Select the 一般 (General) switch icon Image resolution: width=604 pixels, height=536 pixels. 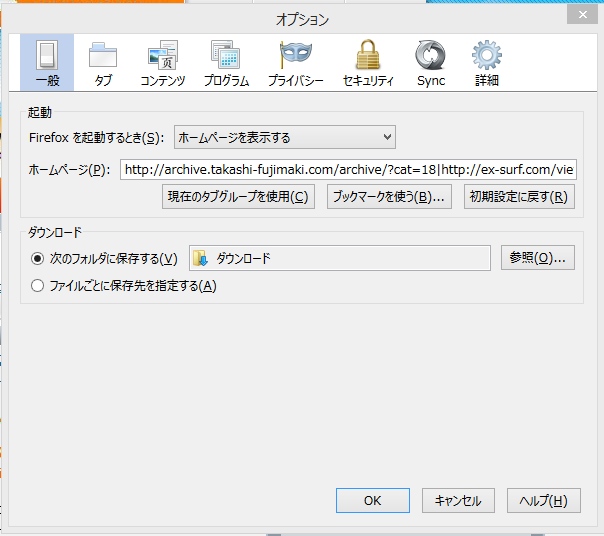47,55
